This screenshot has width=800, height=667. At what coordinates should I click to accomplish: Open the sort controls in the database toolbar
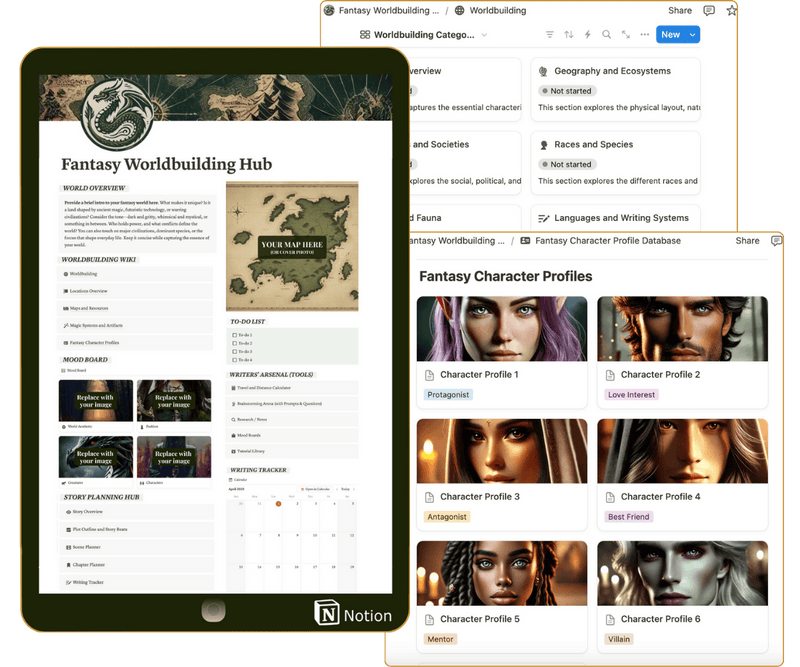(568, 34)
